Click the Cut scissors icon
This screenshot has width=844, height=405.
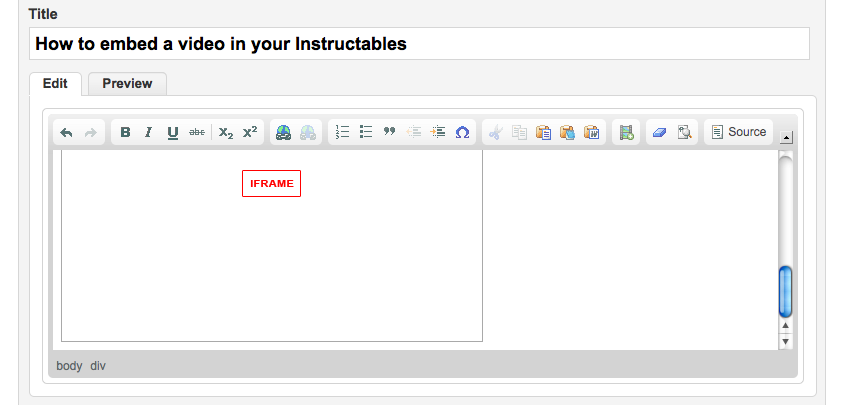[x=496, y=132]
